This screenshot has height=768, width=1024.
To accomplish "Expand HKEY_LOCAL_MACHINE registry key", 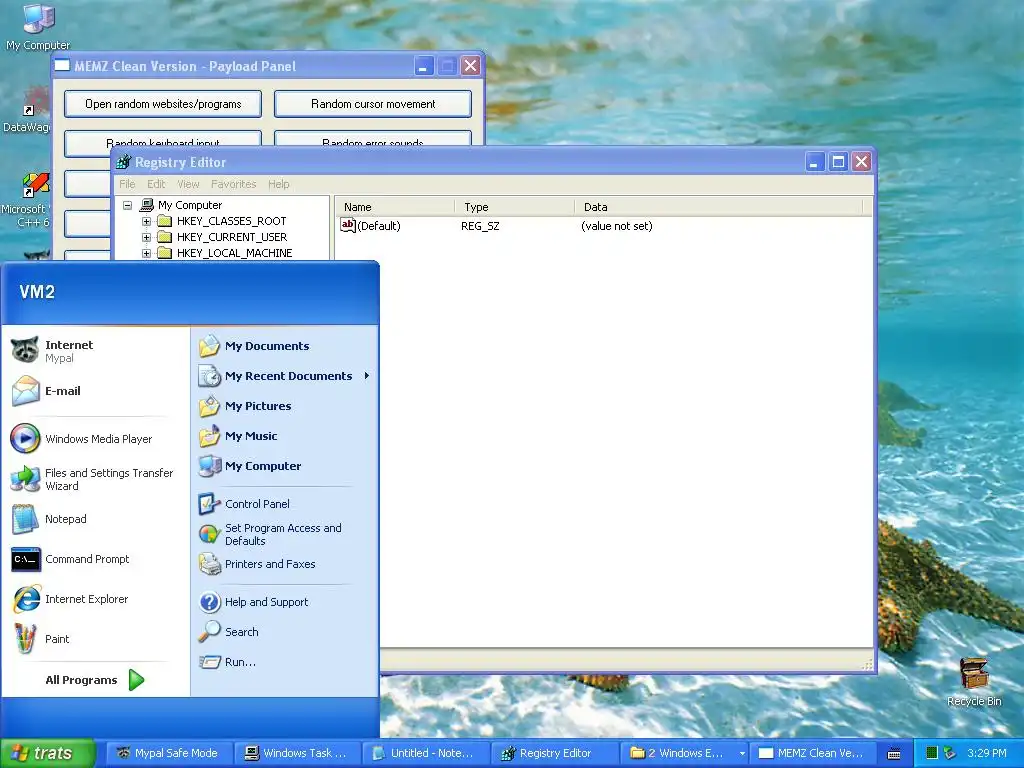I will [146, 253].
